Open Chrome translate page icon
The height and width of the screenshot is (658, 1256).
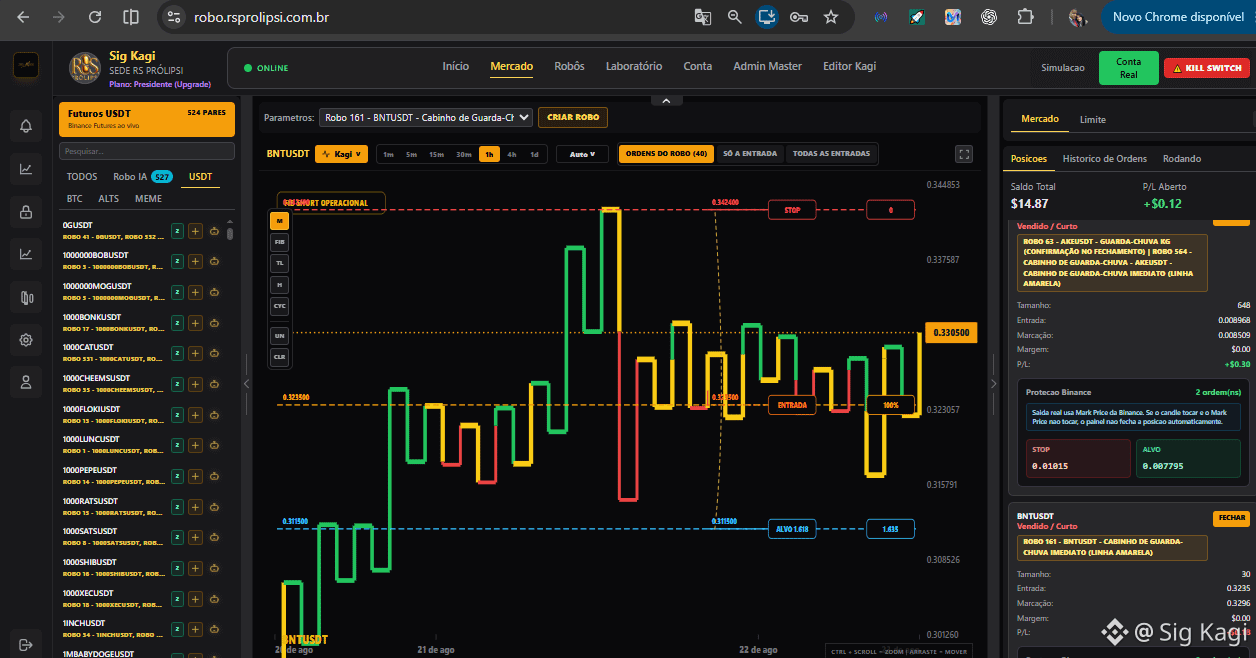click(x=703, y=17)
